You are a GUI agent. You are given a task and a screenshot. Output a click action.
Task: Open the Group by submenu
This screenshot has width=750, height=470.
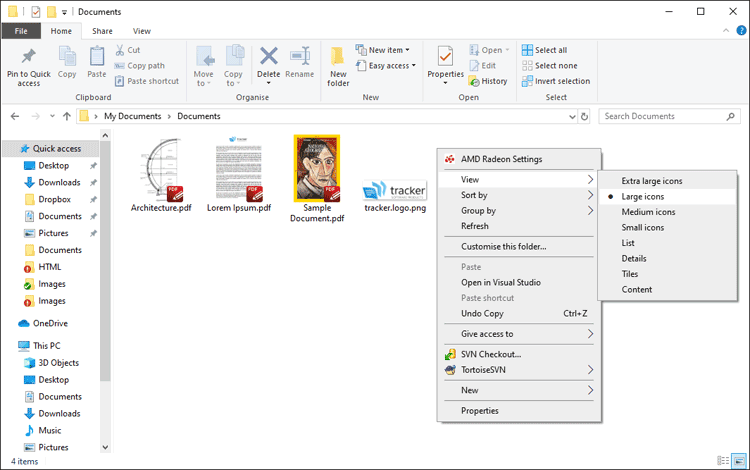pos(519,211)
